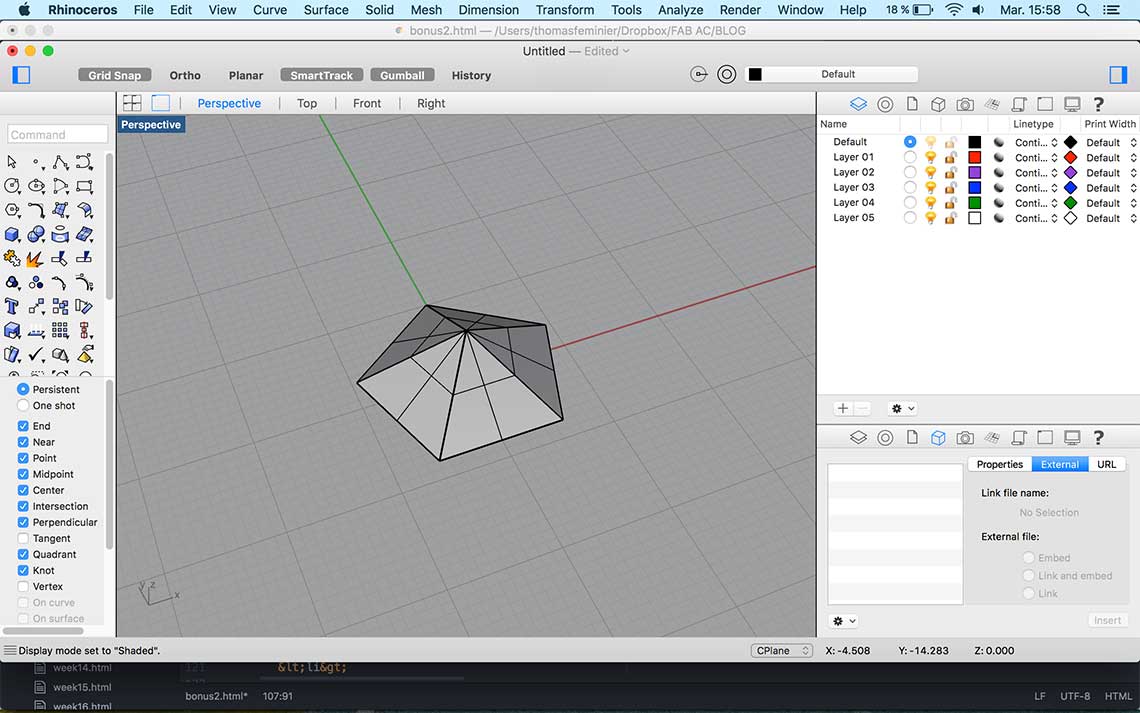Add a new layer with the plus button
The height and width of the screenshot is (713, 1140).
[843, 408]
